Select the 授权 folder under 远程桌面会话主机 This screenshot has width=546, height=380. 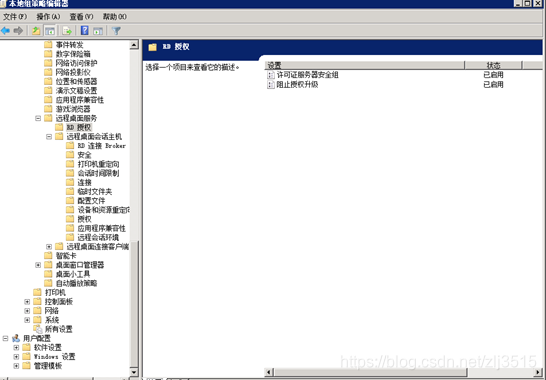point(84,219)
